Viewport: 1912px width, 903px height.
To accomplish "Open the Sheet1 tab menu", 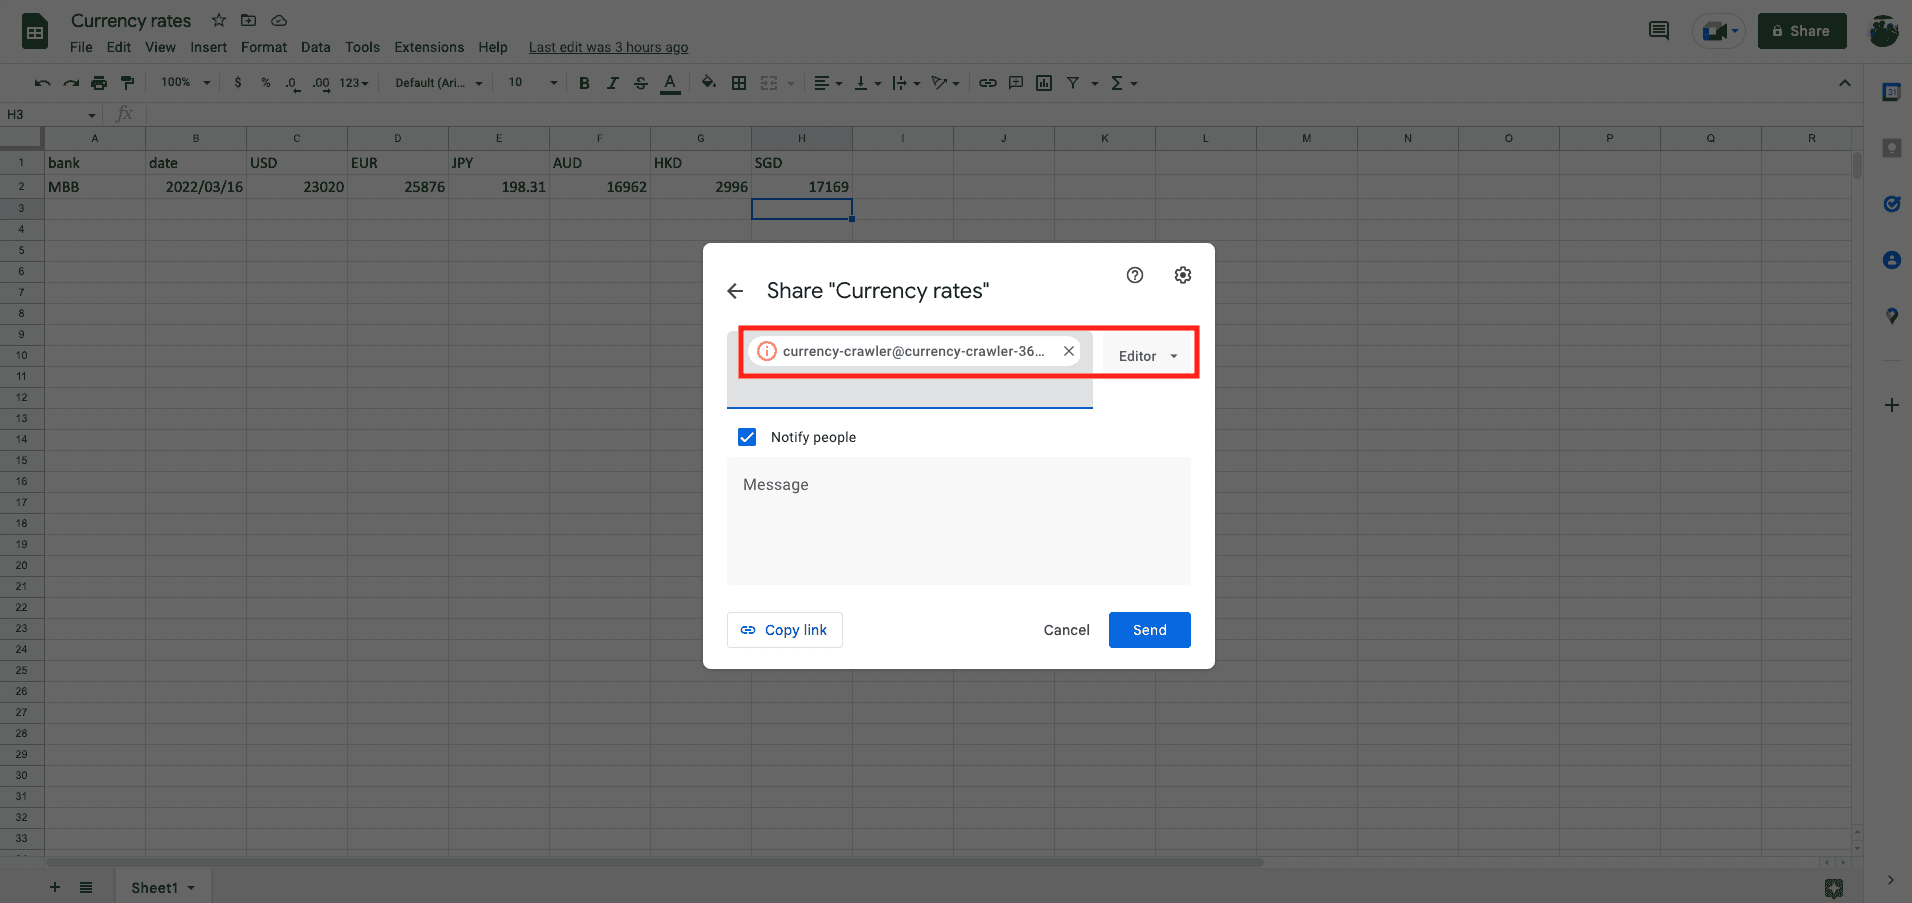I will (x=190, y=888).
